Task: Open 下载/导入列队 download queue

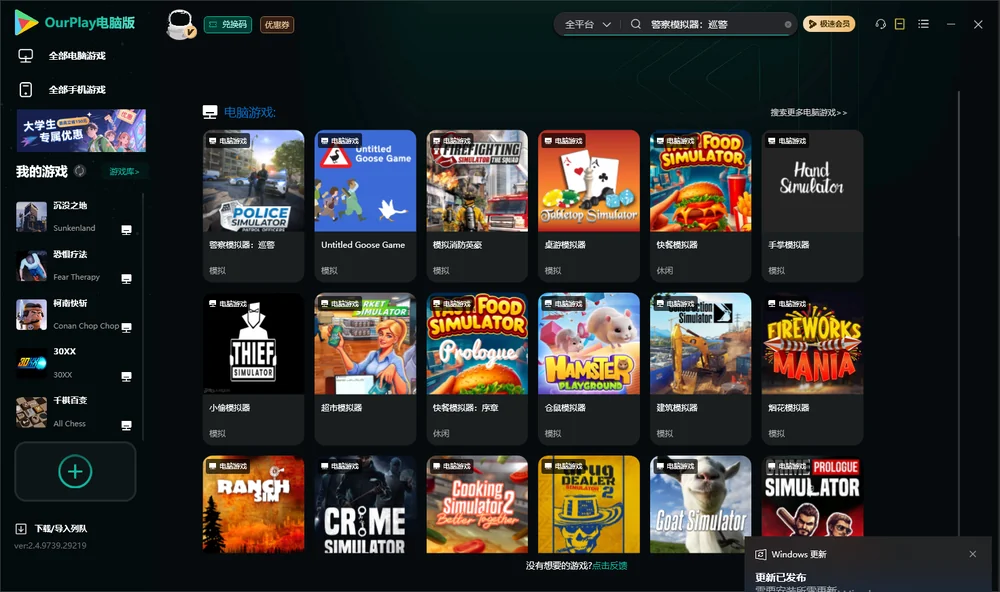Action: click(x=61, y=528)
